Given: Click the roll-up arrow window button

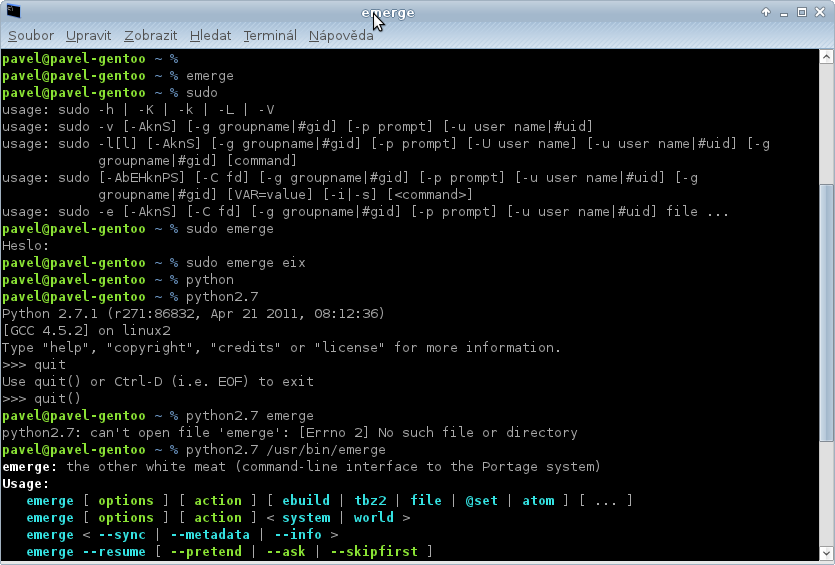Looking at the screenshot, I should (766, 12).
